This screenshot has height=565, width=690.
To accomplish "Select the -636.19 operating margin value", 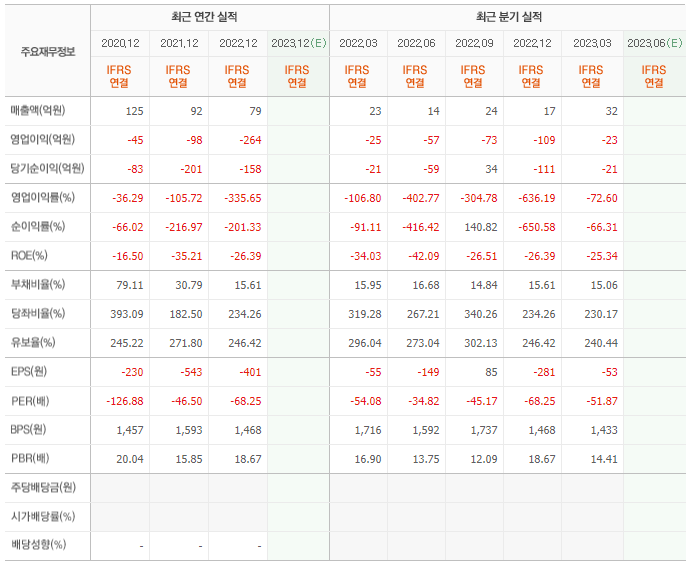I will [x=537, y=198].
